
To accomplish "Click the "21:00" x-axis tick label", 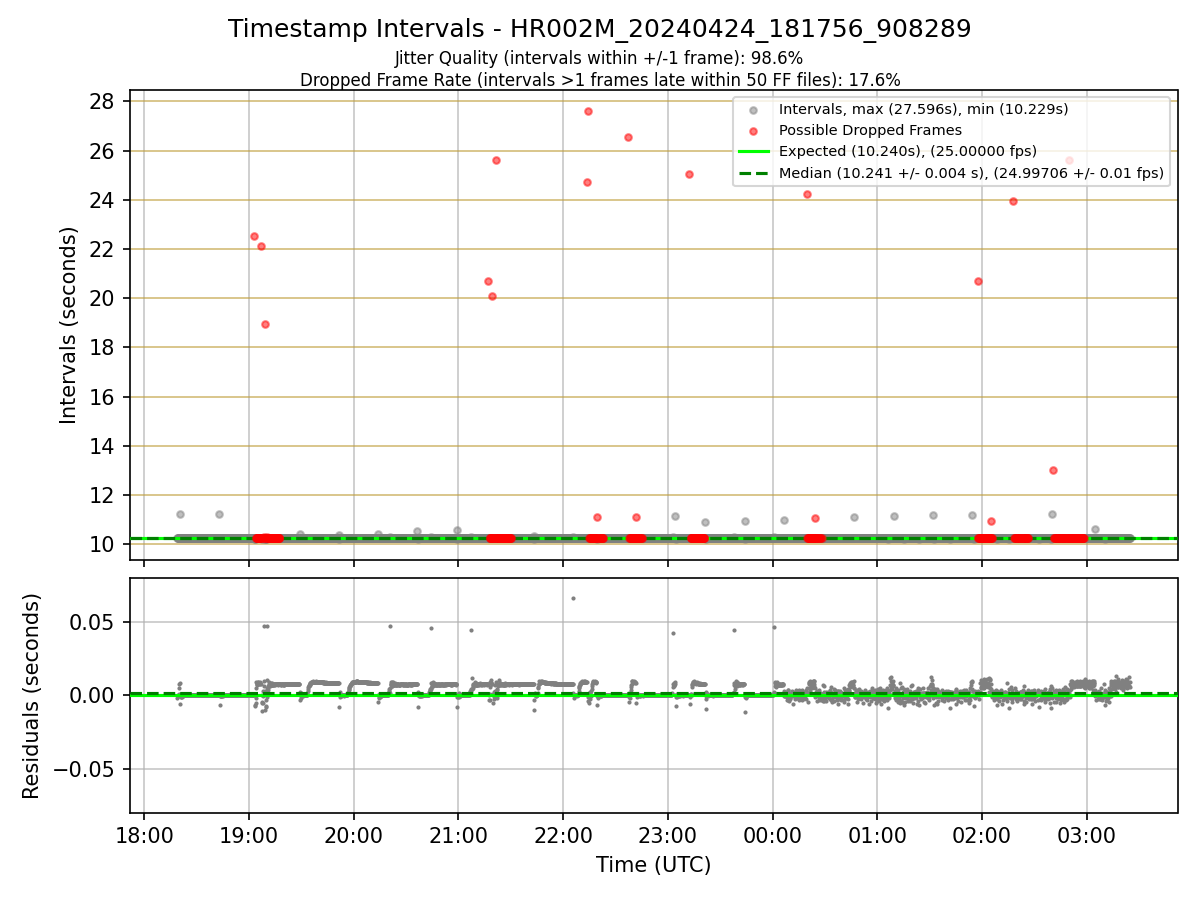I will coord(458,835).
